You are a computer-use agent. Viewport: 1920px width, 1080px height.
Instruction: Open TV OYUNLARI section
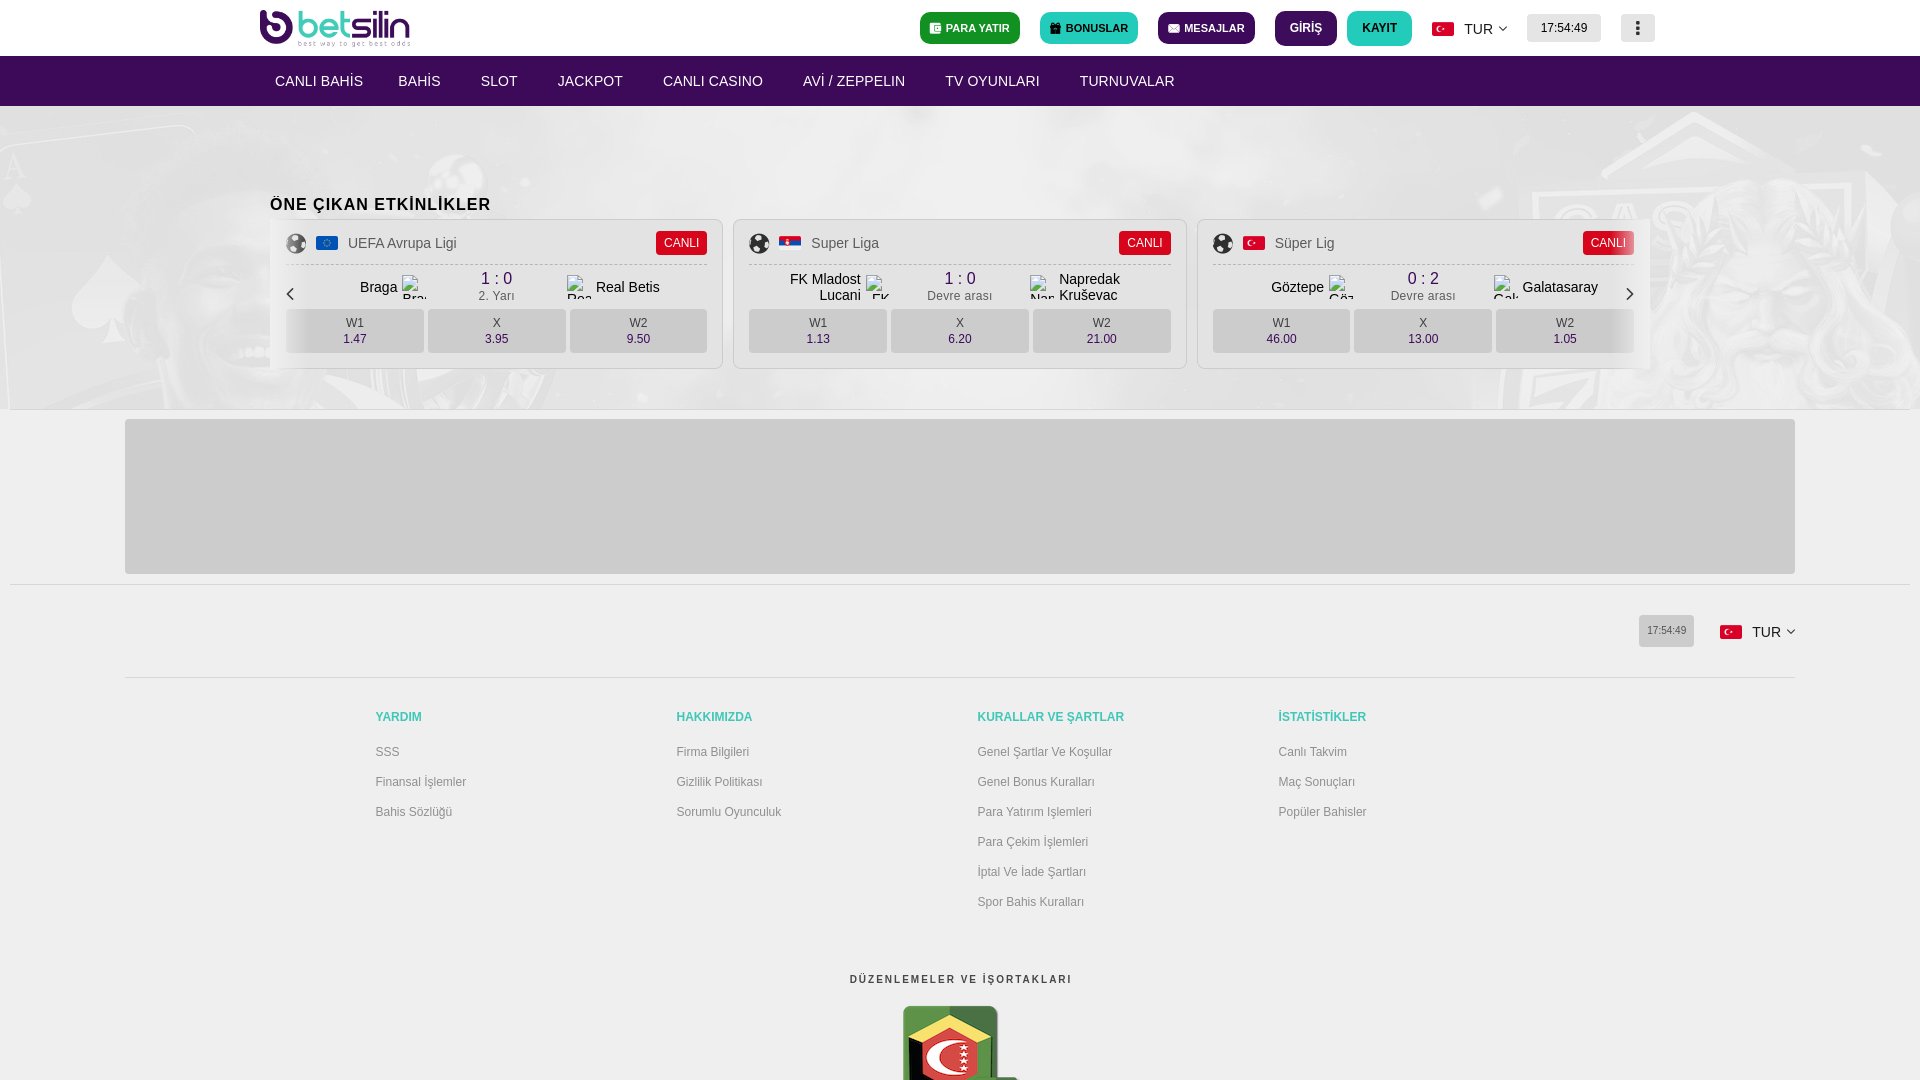pos(992,81)
